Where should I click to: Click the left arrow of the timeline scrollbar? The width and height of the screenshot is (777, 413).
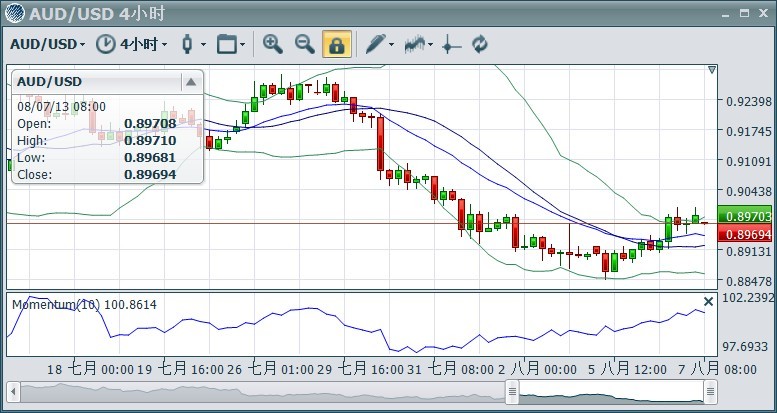click(13, 392)
